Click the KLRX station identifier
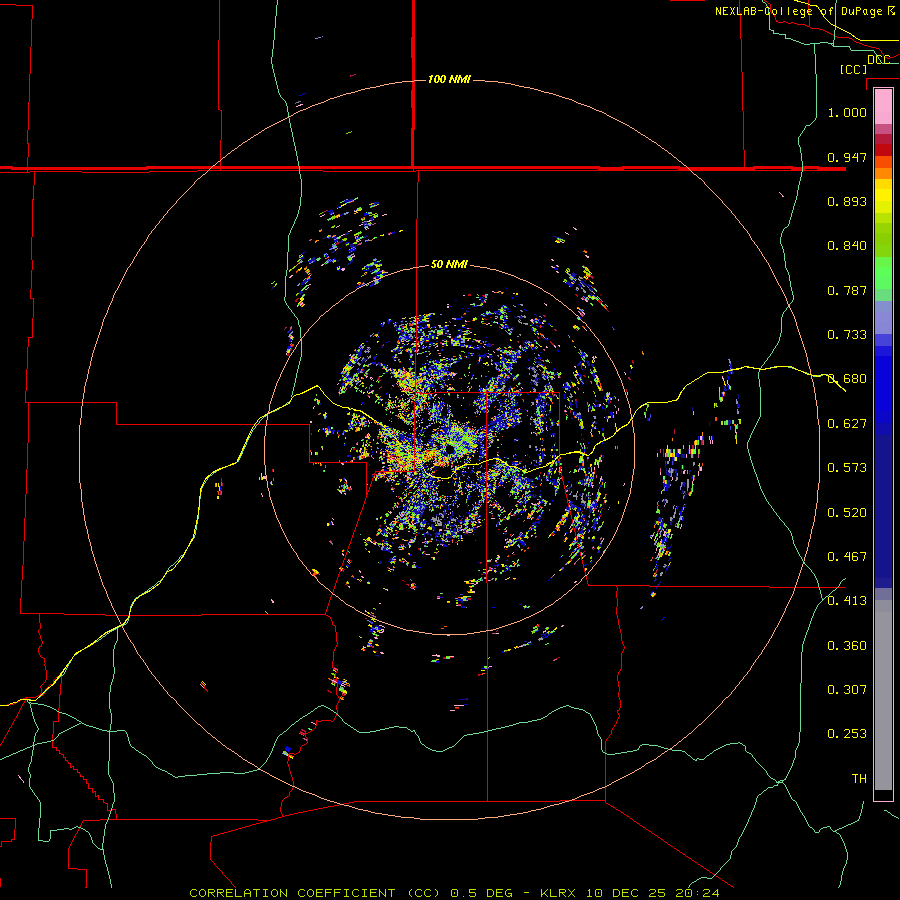 point(559,893)
